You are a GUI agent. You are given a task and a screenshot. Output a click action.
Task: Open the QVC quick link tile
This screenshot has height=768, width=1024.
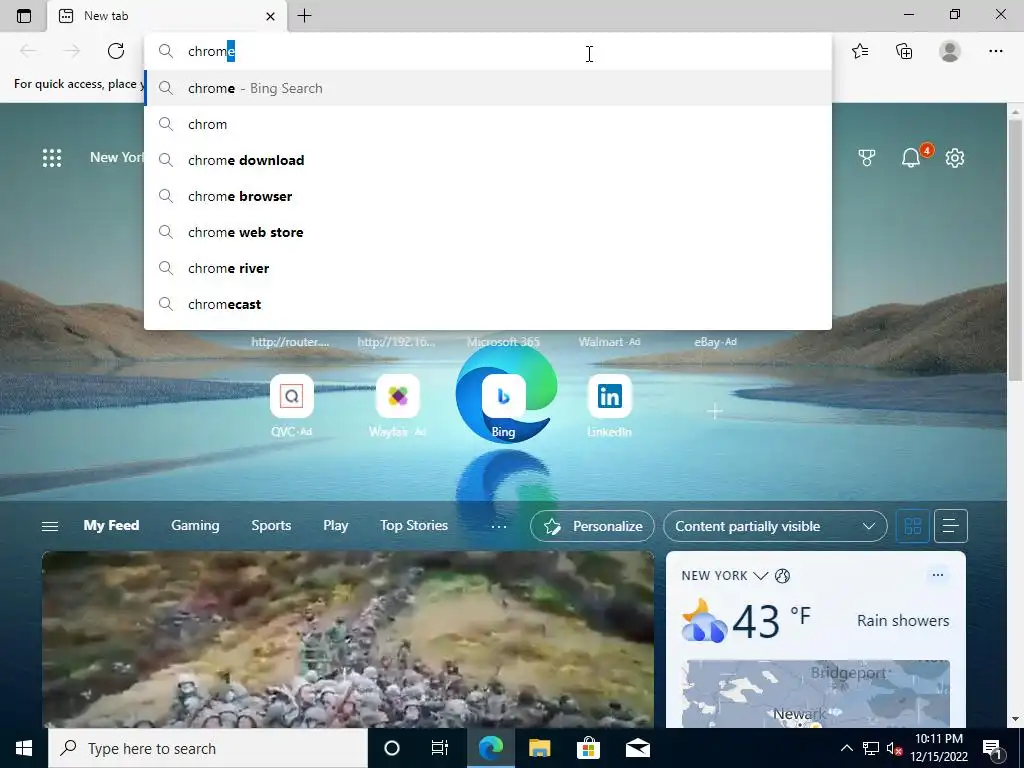pyautogui.click(x=292, y=396)
